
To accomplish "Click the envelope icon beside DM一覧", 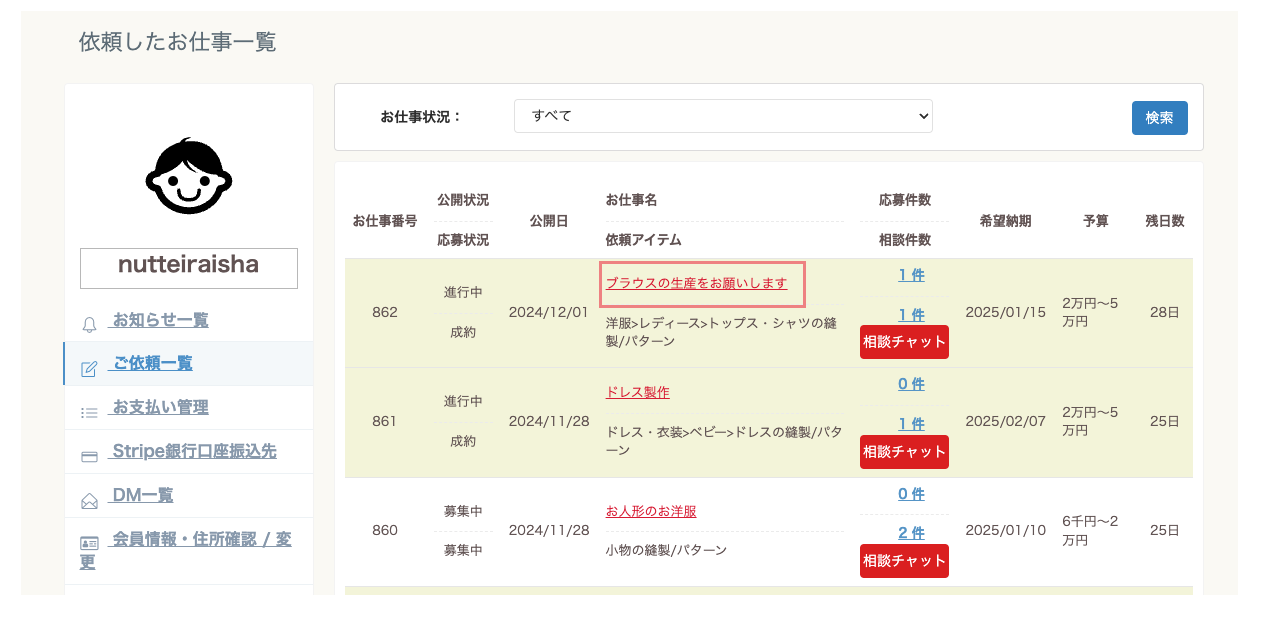I will 89,500.
